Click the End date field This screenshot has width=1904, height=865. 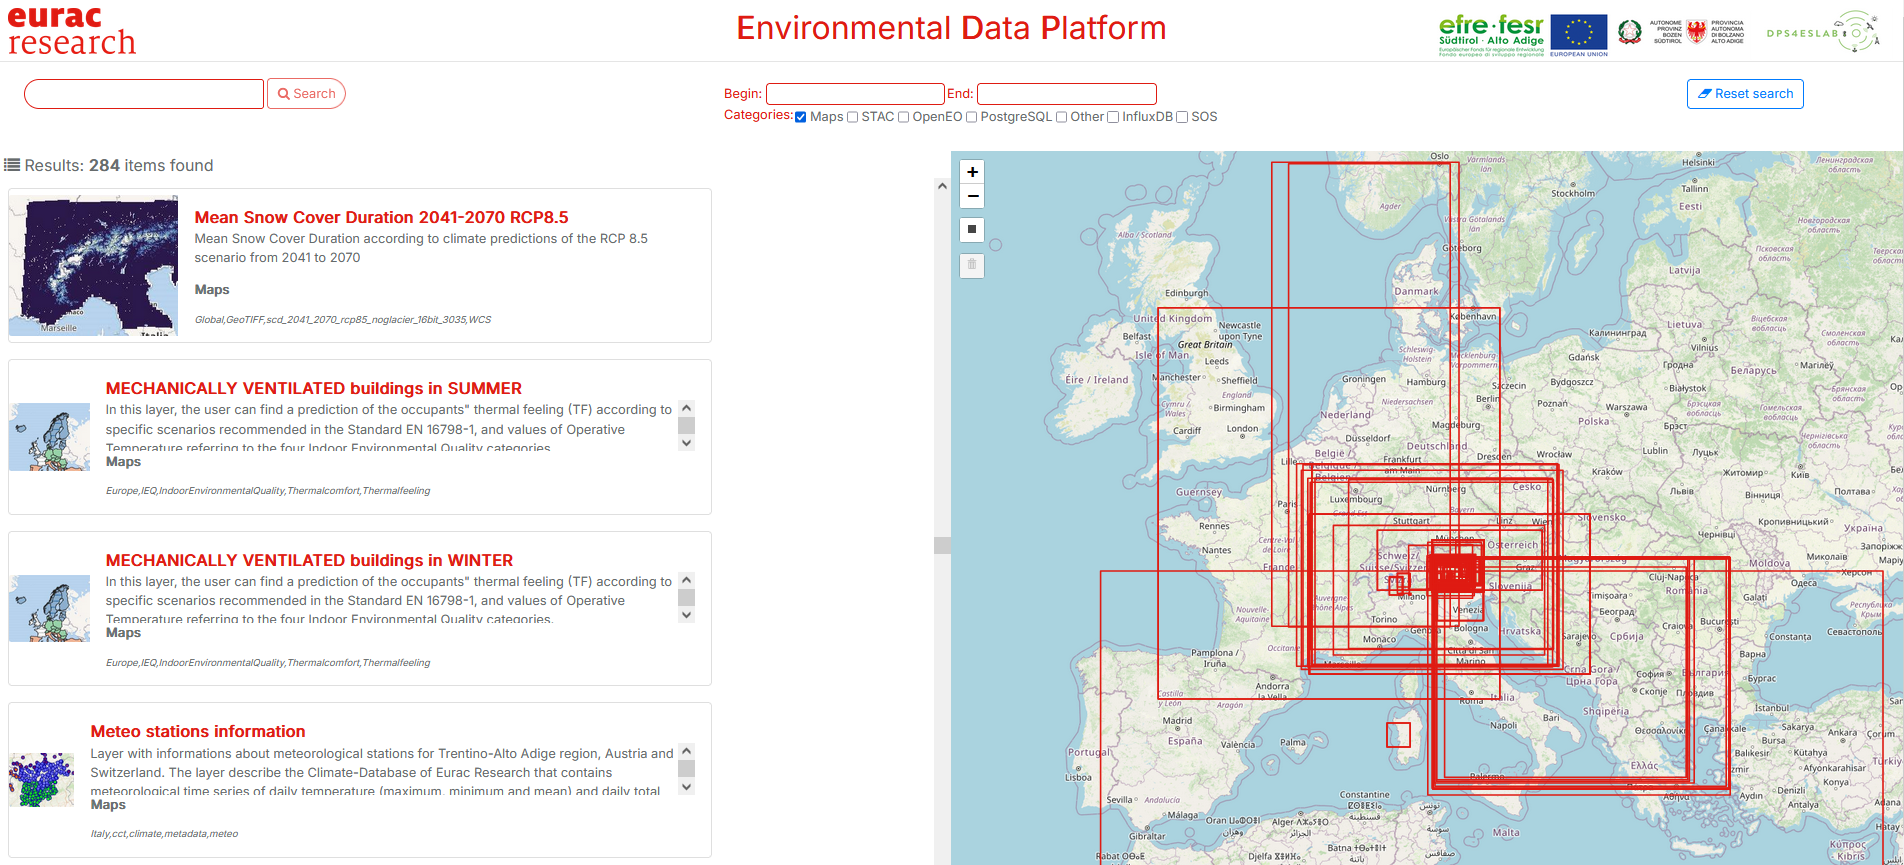[x=1067, y=94]
